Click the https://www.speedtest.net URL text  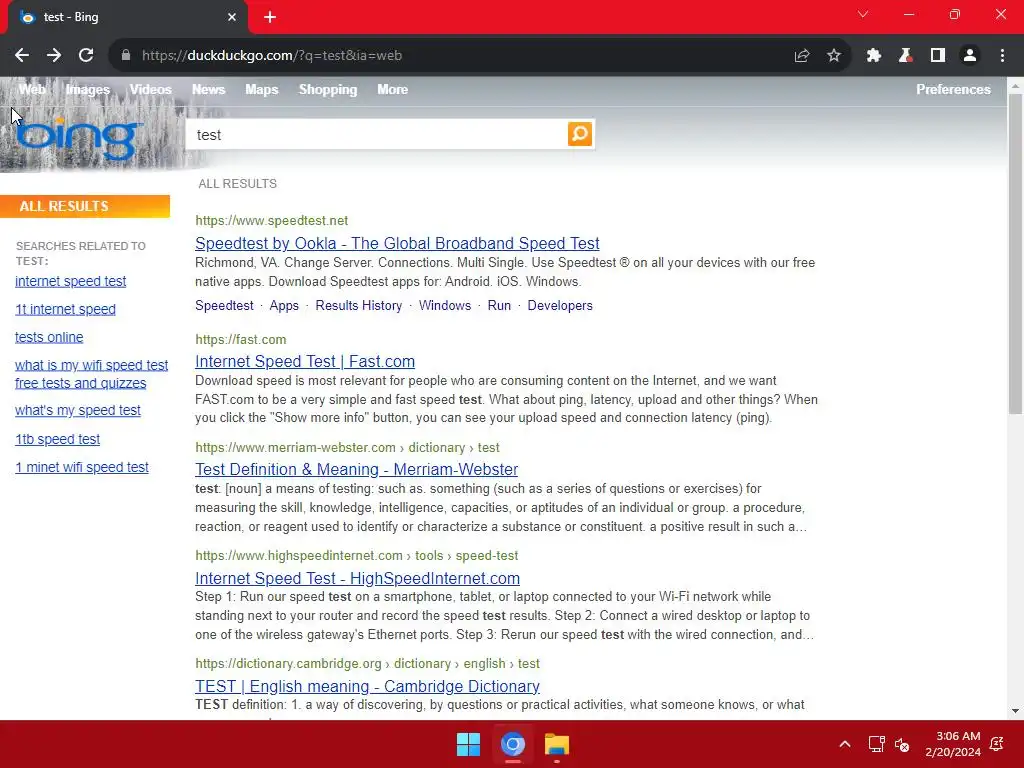click(272, 221)
